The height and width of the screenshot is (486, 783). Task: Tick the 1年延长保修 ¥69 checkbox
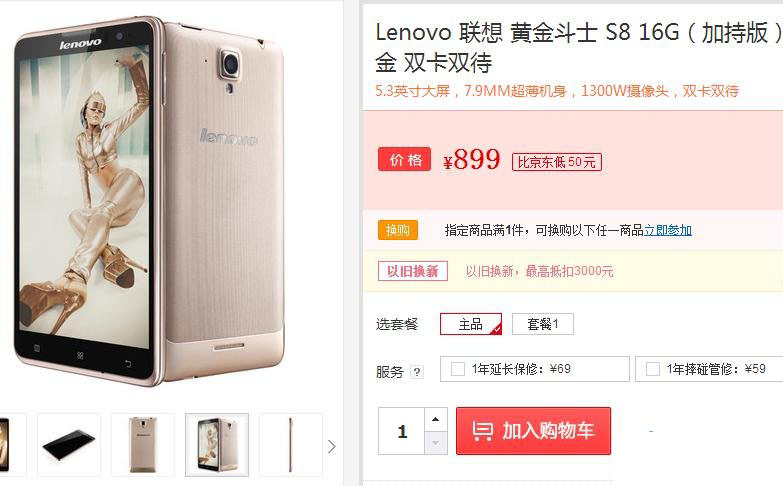457,369
